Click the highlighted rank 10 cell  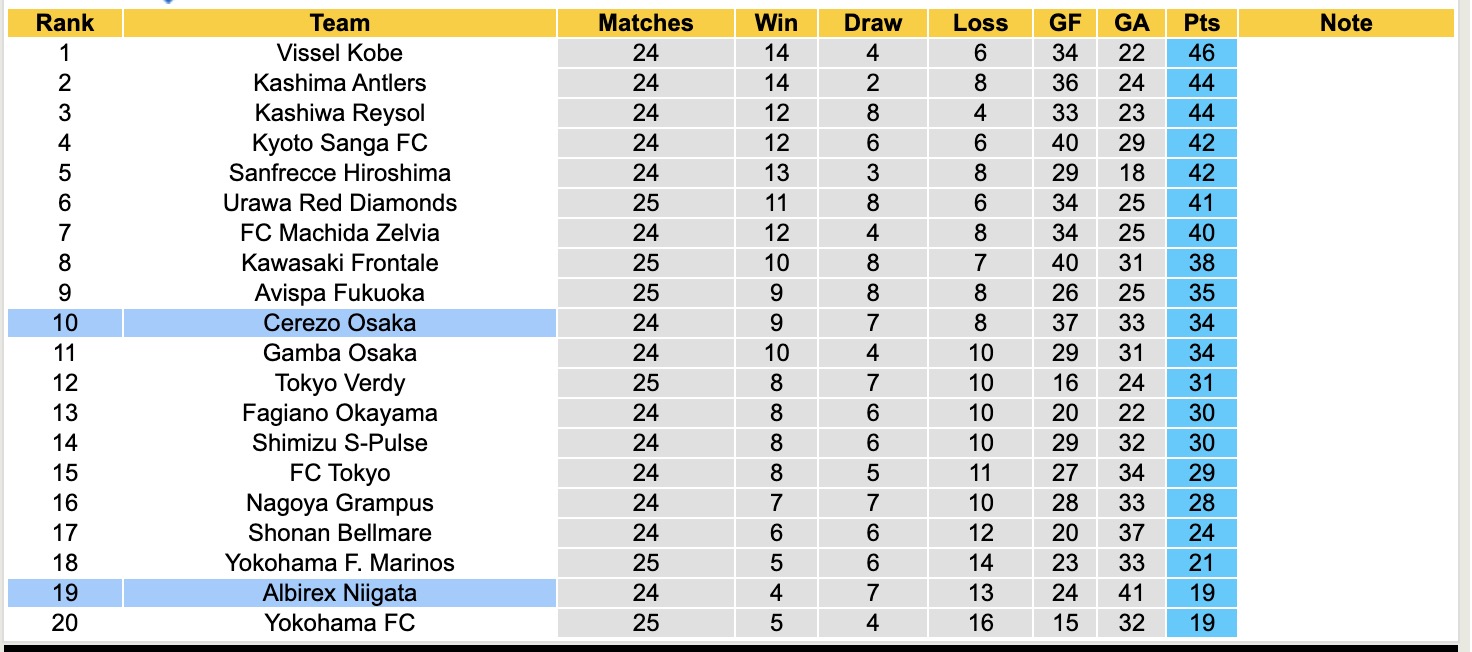[x=64, y=323]
